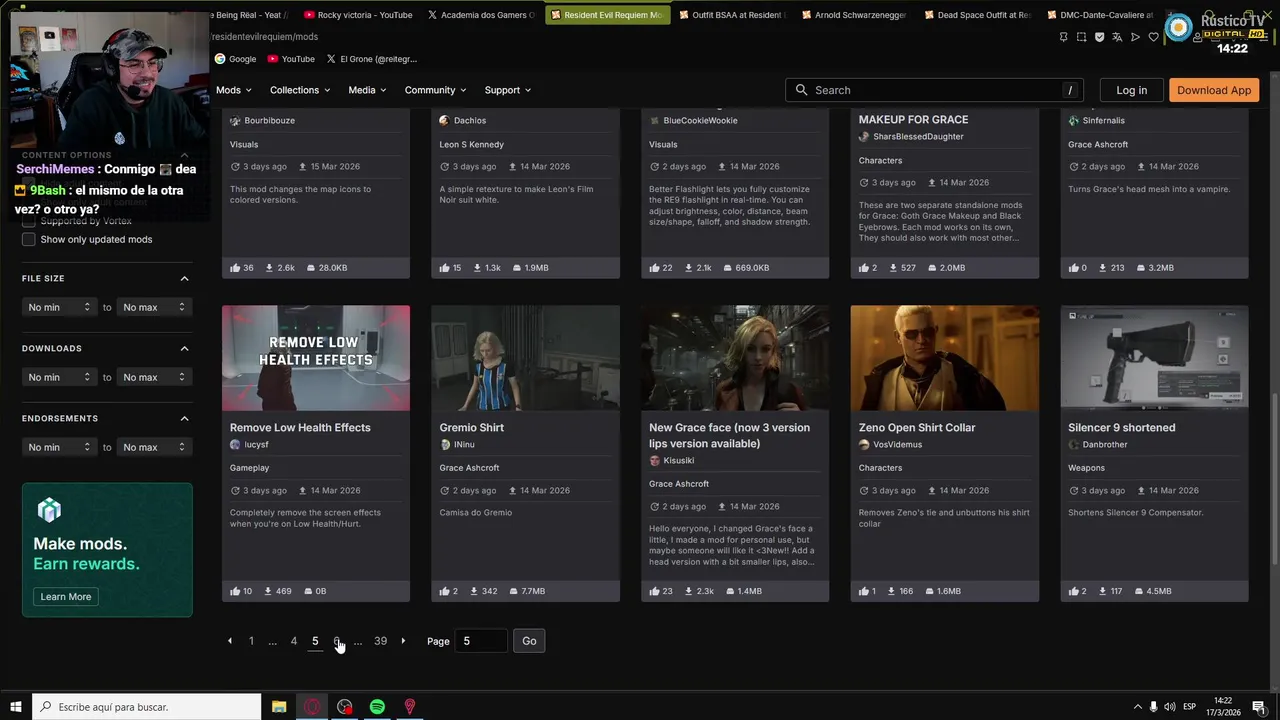The height and width of the screenshot is (720, 1280).
Task: Click the YouTube bookmark in bookmarks bar
Action: (x=290, y=59)
